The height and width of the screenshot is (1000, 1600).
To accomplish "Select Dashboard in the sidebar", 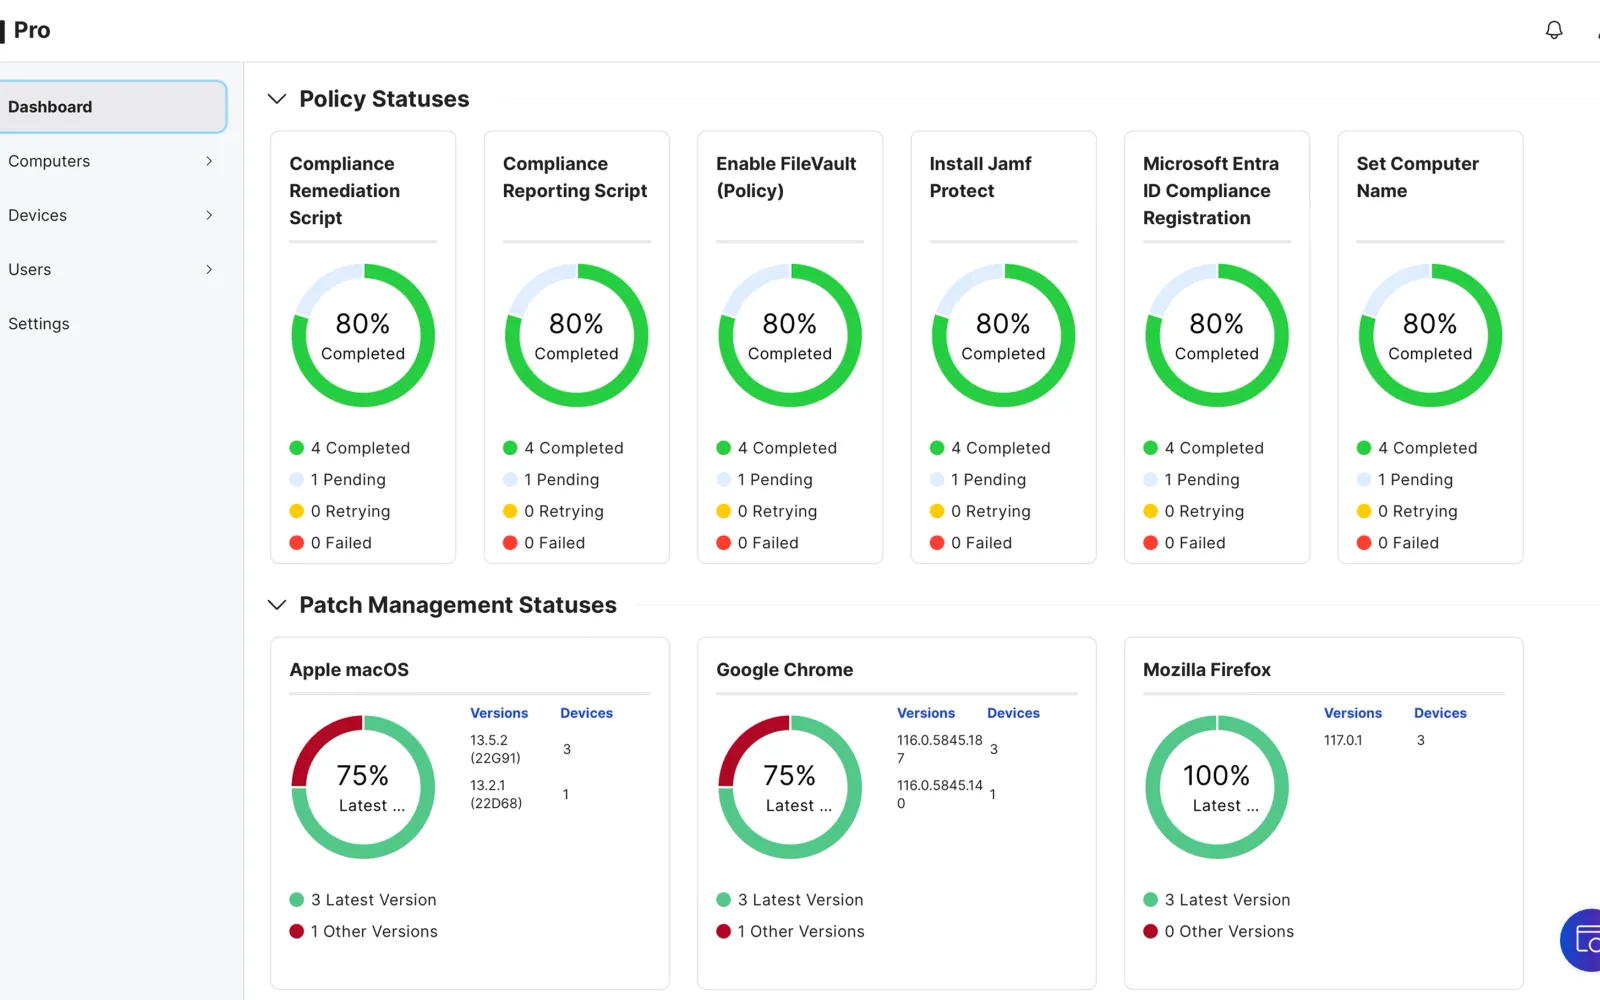I will tap(113, 107).
